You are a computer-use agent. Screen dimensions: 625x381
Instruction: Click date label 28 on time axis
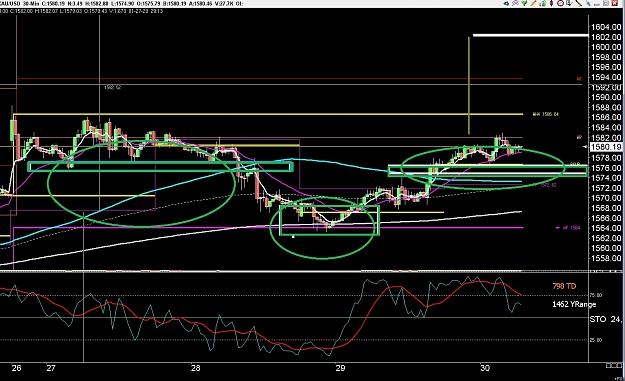tap(195, 368)
